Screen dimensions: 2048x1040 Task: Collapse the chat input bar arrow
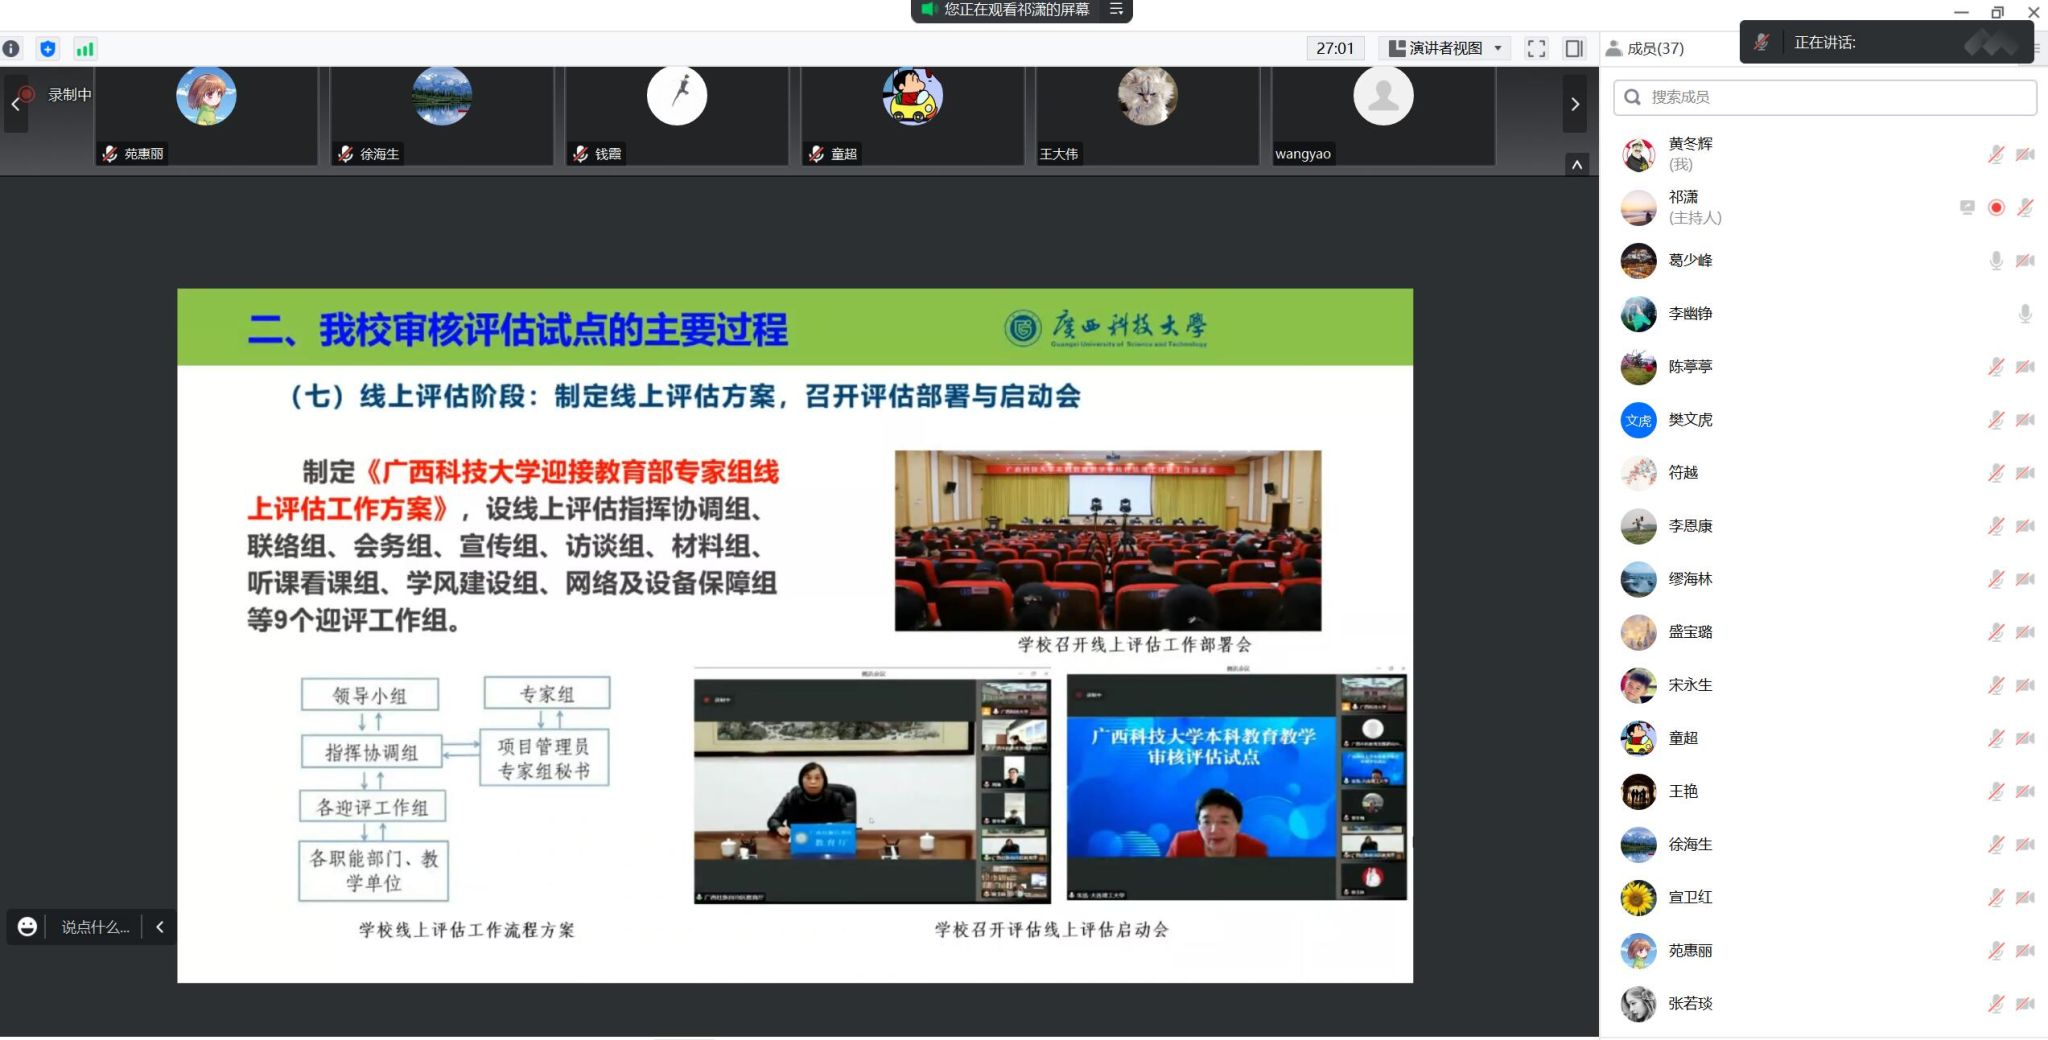click(160, 927)
